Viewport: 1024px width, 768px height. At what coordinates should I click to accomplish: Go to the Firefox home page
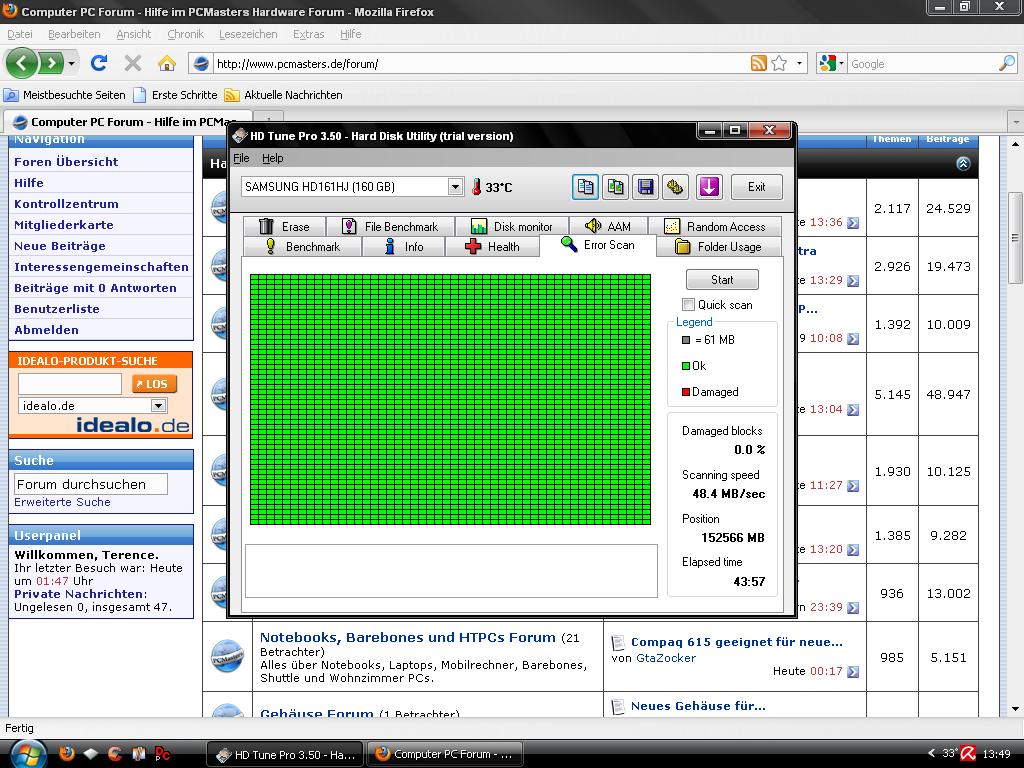click(167, 63)
